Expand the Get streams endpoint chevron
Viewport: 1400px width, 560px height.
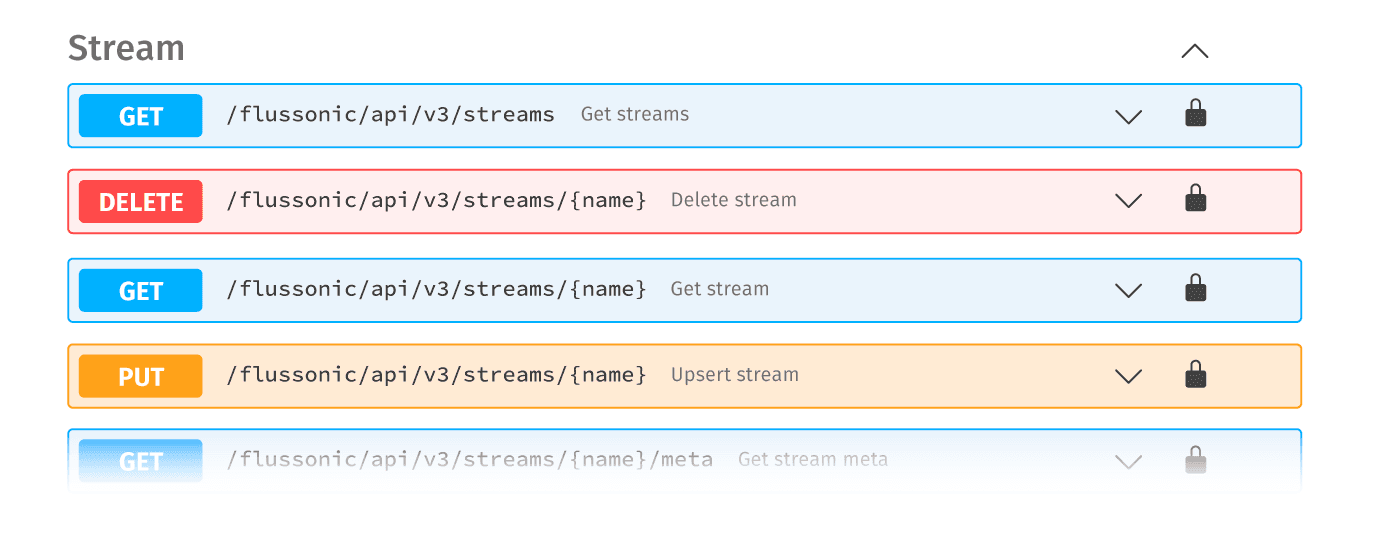(x=1129, y=116)
